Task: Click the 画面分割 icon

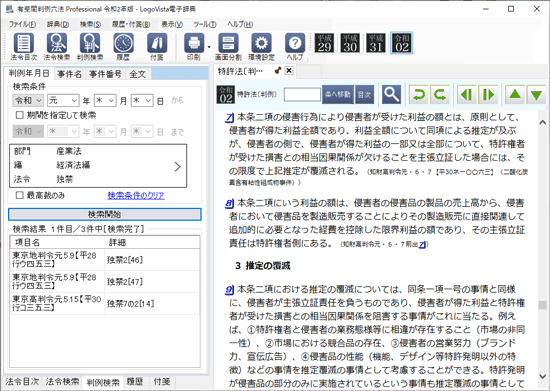Action: 228,47
